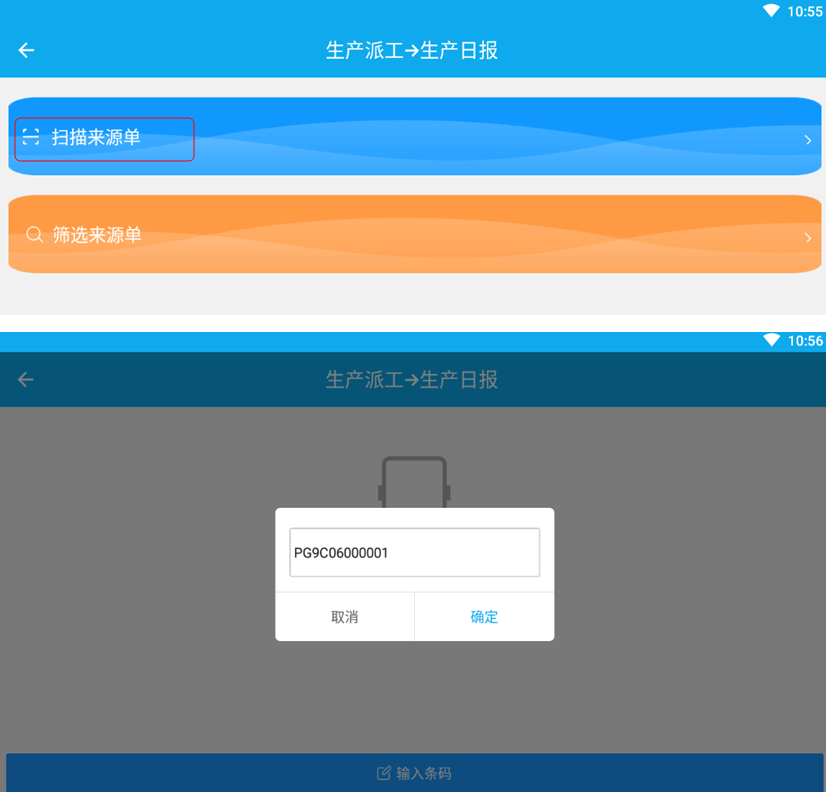Tap the dimmed back arrow behind the dialog

tap(27, 380)
